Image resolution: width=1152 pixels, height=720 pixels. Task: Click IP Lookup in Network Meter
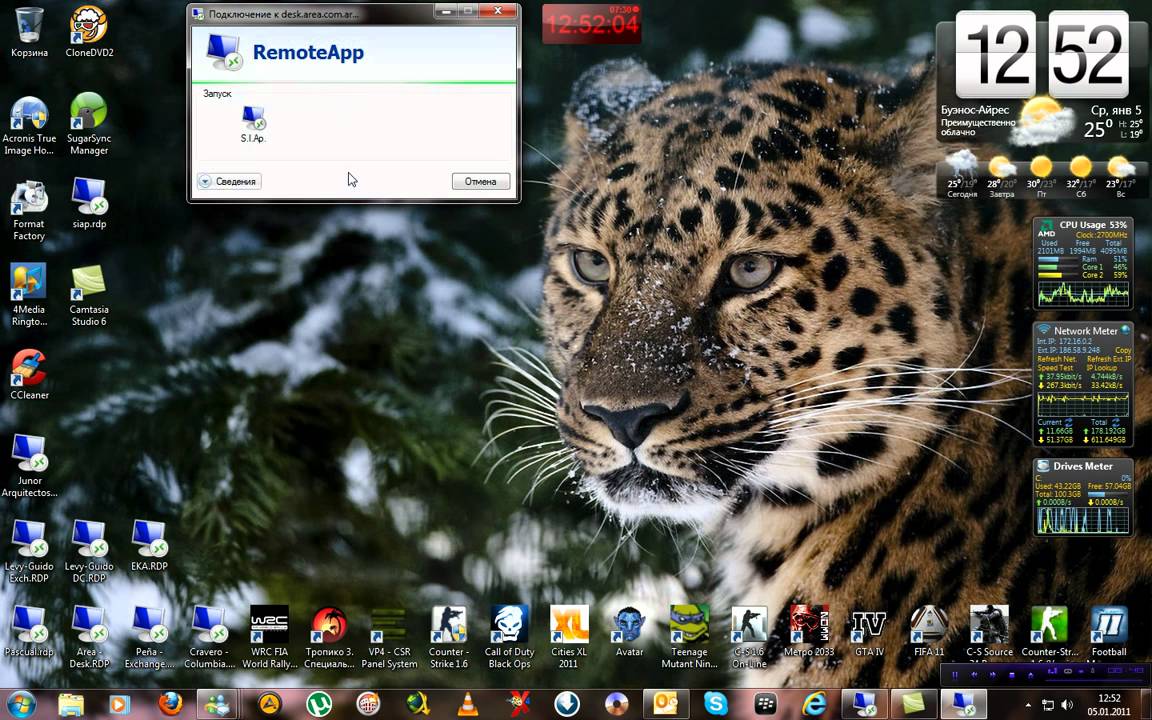[1102, 367]
